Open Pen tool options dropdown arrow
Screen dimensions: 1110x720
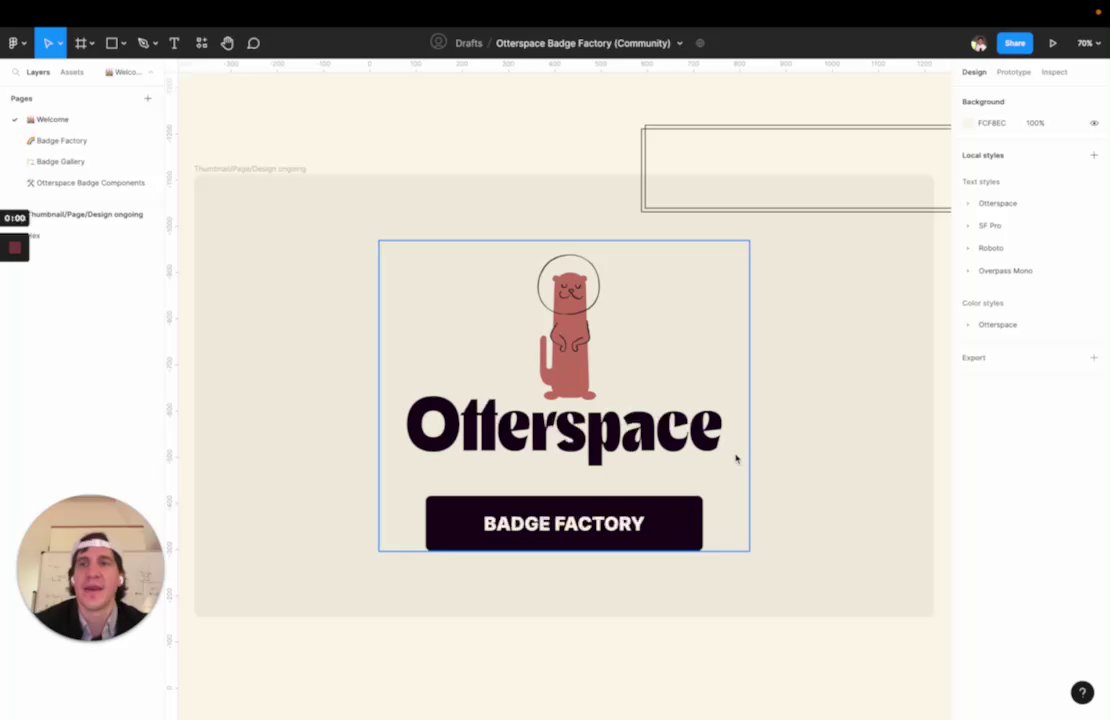[x=155, y=44]
